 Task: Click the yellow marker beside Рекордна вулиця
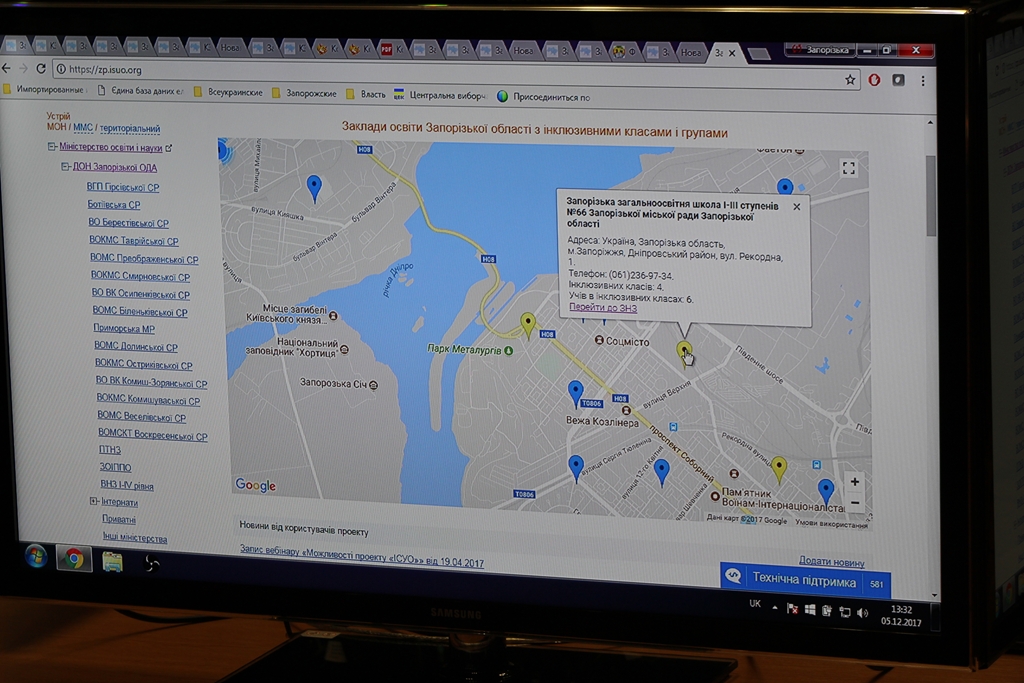778,468
